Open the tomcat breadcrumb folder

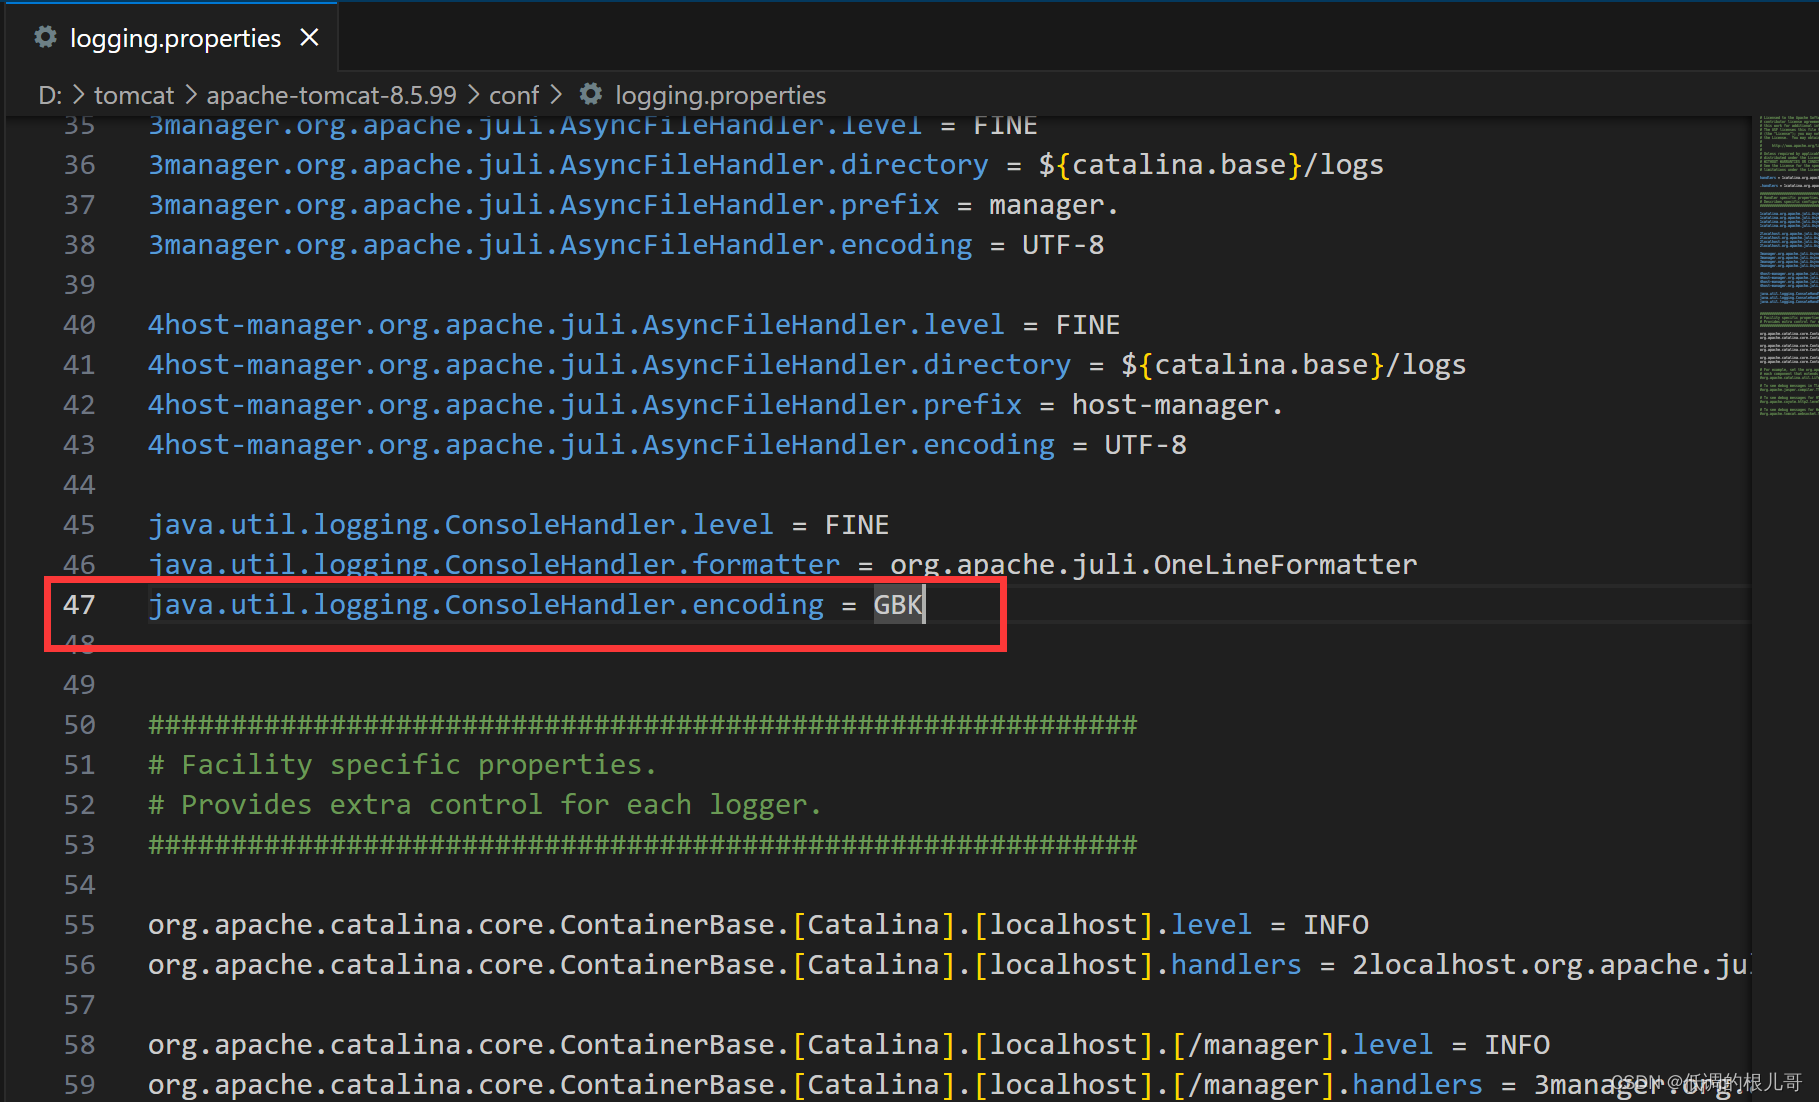(x=134, y=95)
